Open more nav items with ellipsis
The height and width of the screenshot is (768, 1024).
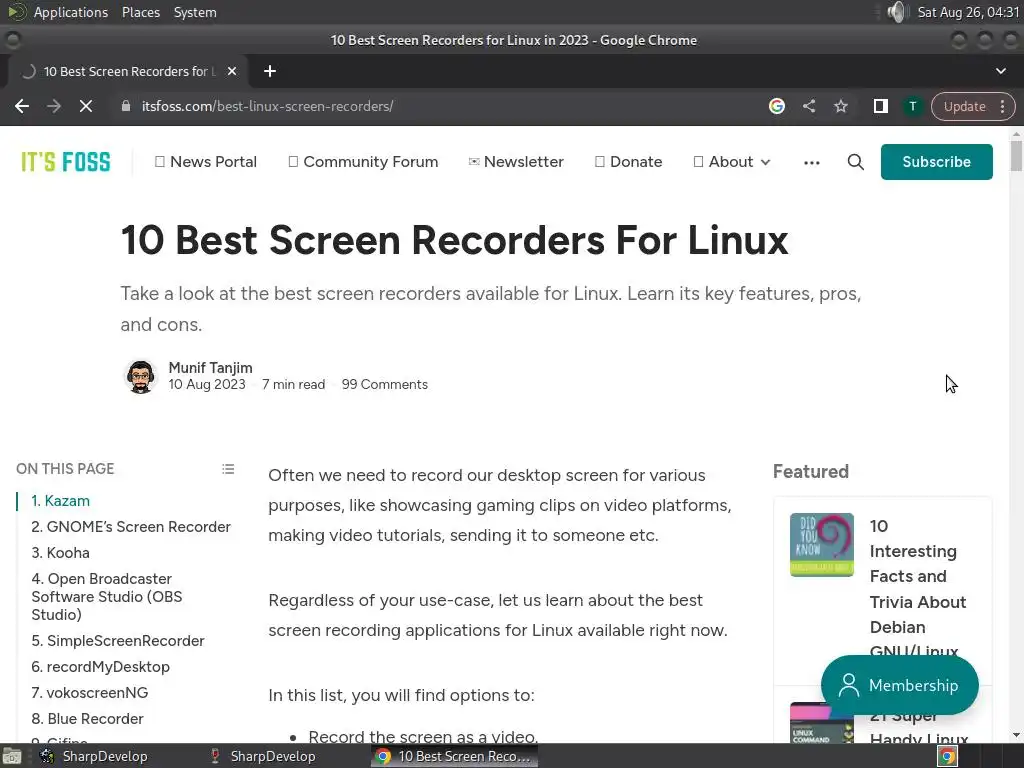[812, 163]
